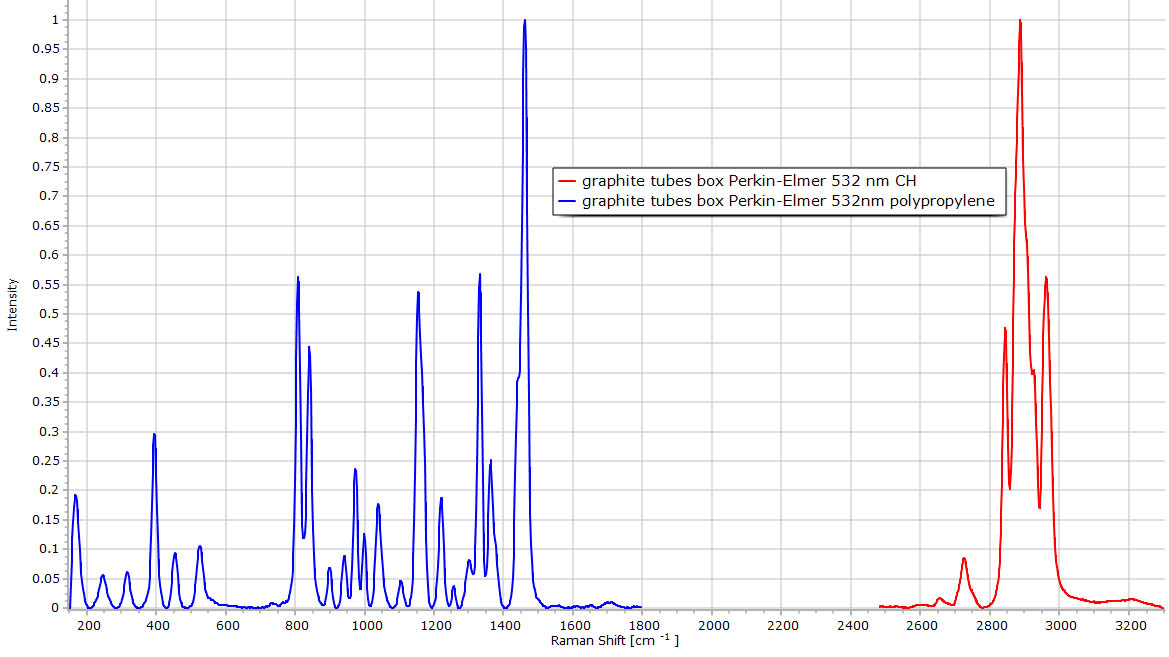Click the blue peak's tip near 1150
This screenshot has width=1169, height=657.
pyautogui.click(x=418, y=293)
